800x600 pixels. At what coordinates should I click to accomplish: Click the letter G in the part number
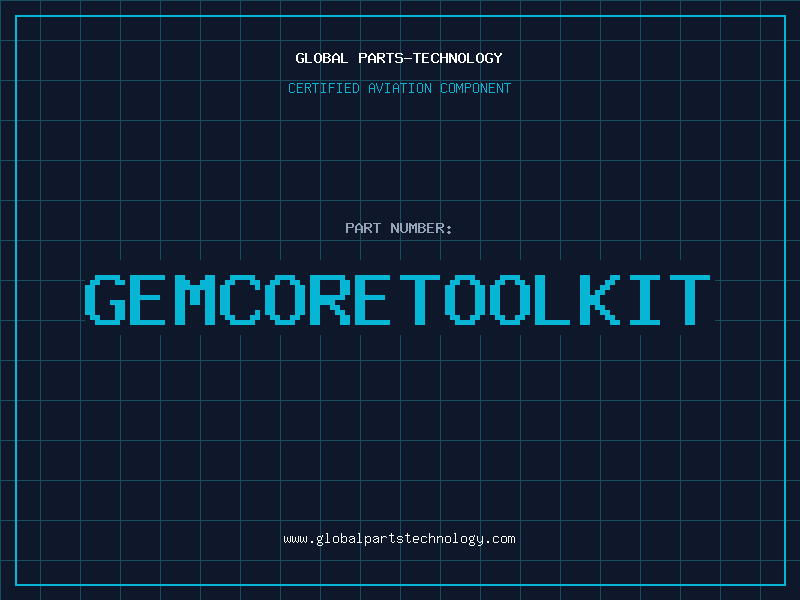click(106, 299)
